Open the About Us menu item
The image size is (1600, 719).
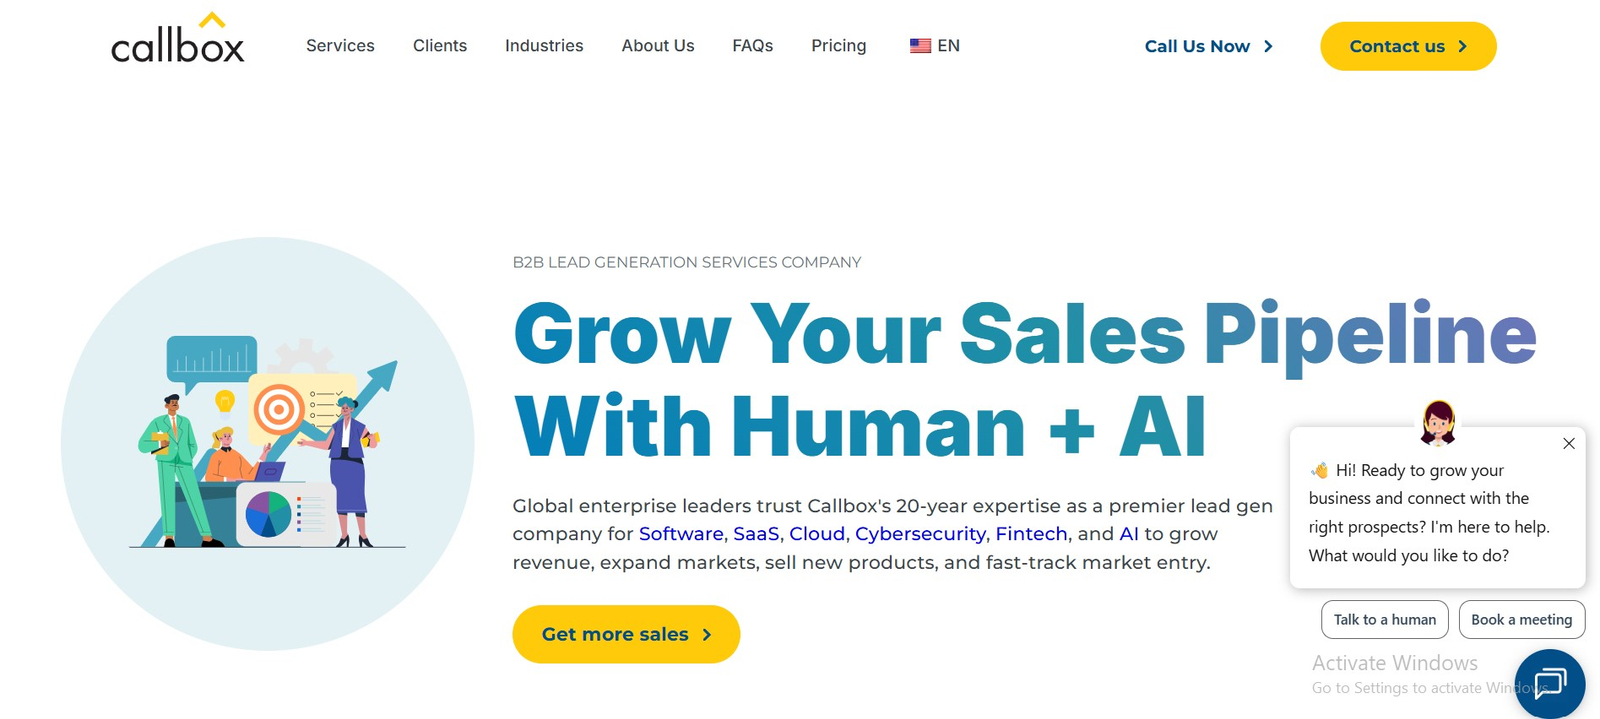tap(658, 46)
